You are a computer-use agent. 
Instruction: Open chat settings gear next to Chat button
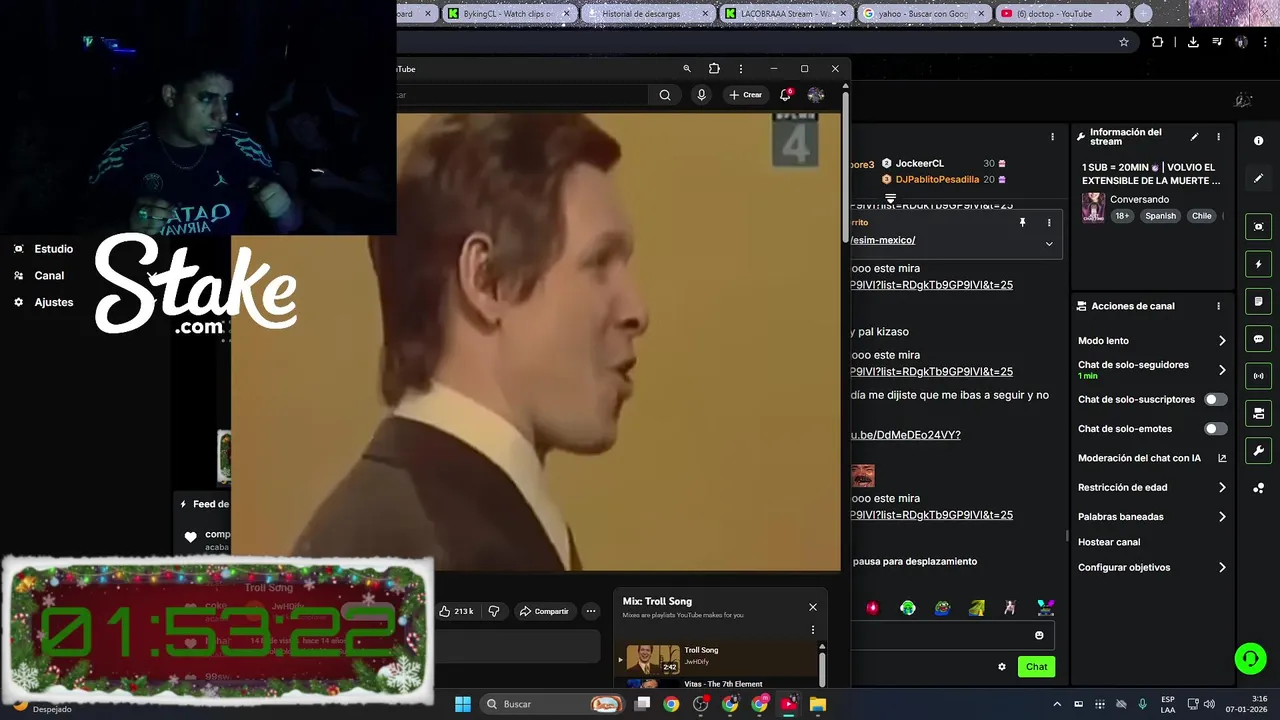point(1002,667)
